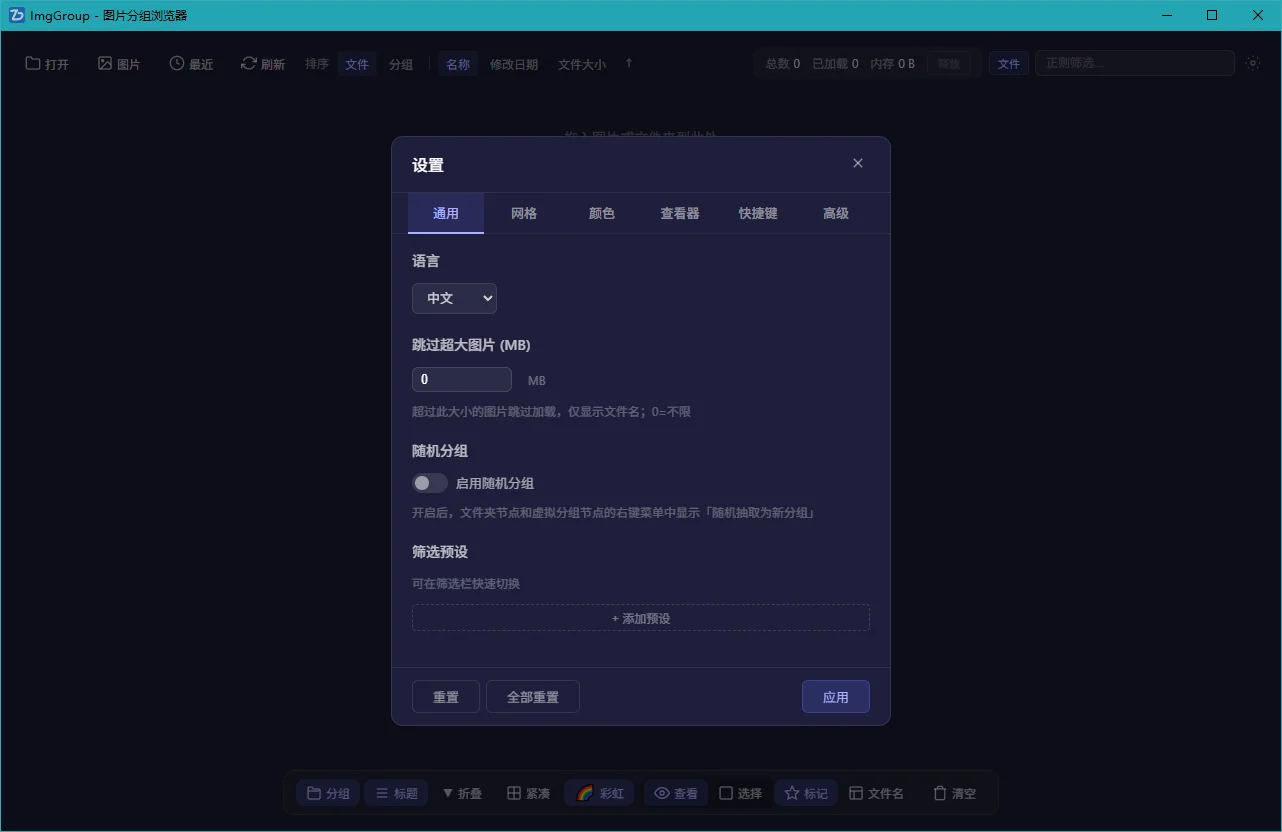Open the 查看器 settings tab

[680, 213]
